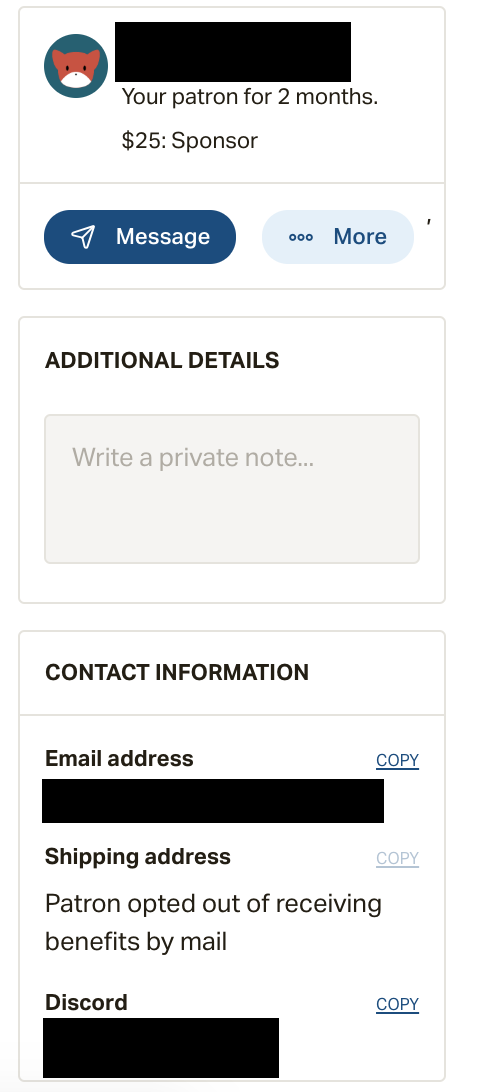Click the greyed-out shipping address COPY link
The height and width of the screenshot is (1092, 488).
[x=398, y=858]
